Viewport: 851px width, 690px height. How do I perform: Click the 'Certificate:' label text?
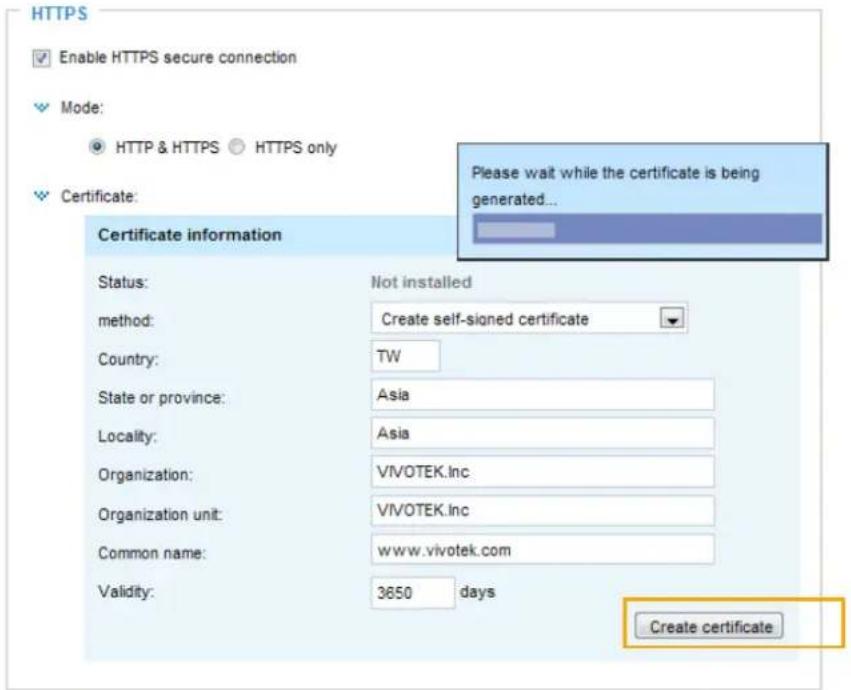point(99,196)
